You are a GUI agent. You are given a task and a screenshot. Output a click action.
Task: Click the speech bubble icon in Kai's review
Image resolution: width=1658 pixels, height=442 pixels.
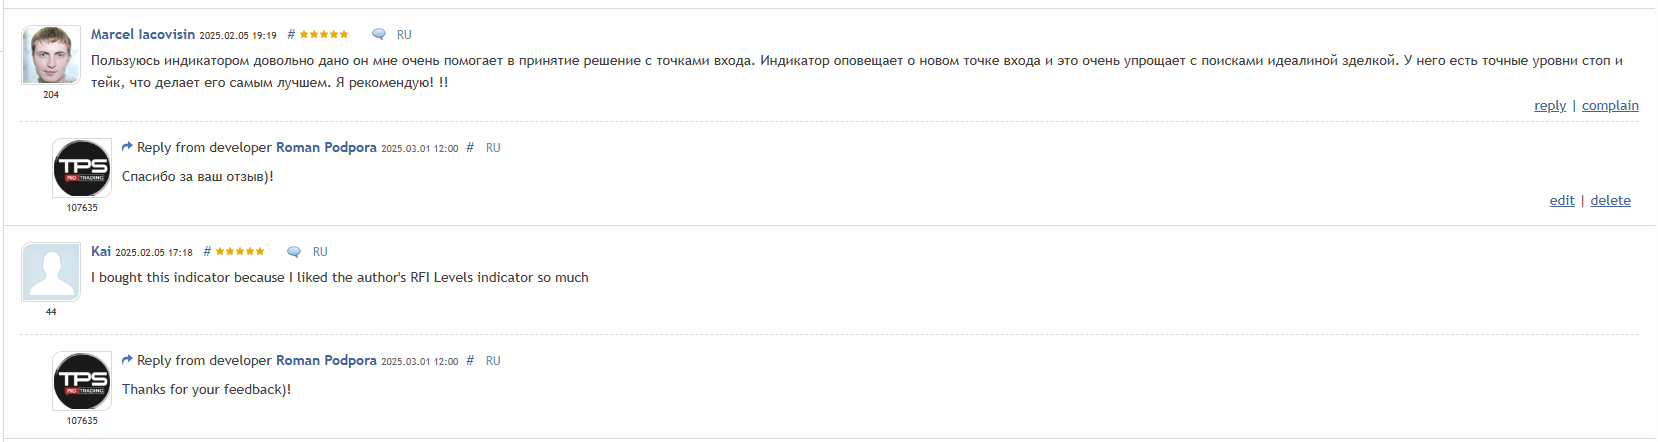[294, 252]
